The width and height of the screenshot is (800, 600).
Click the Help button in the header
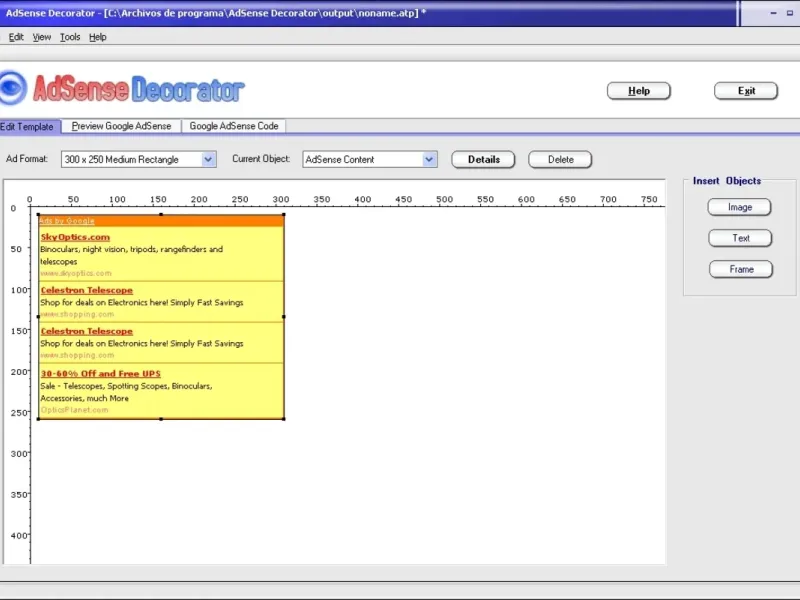click(x=638, y=91)
